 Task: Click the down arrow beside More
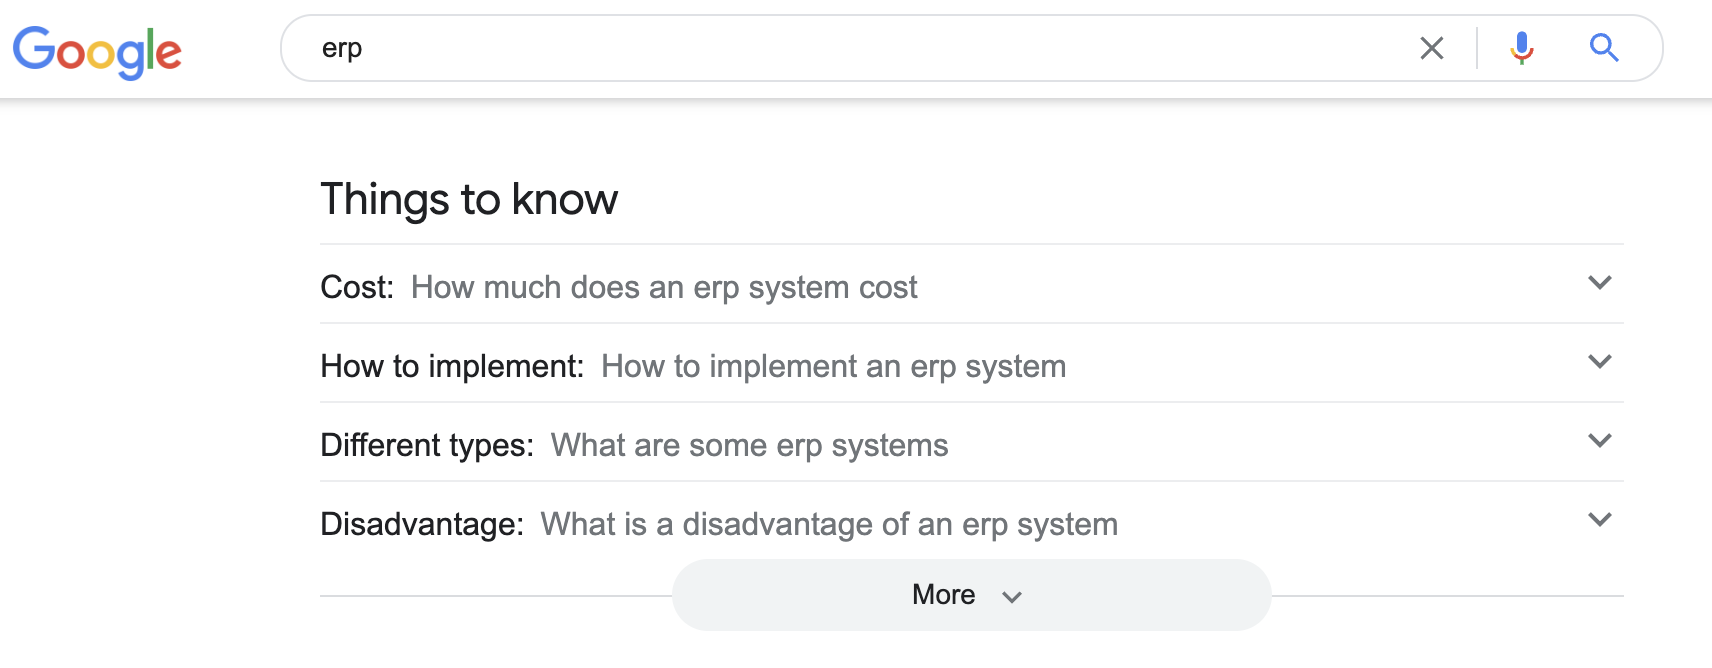[x=1012, y=597]
